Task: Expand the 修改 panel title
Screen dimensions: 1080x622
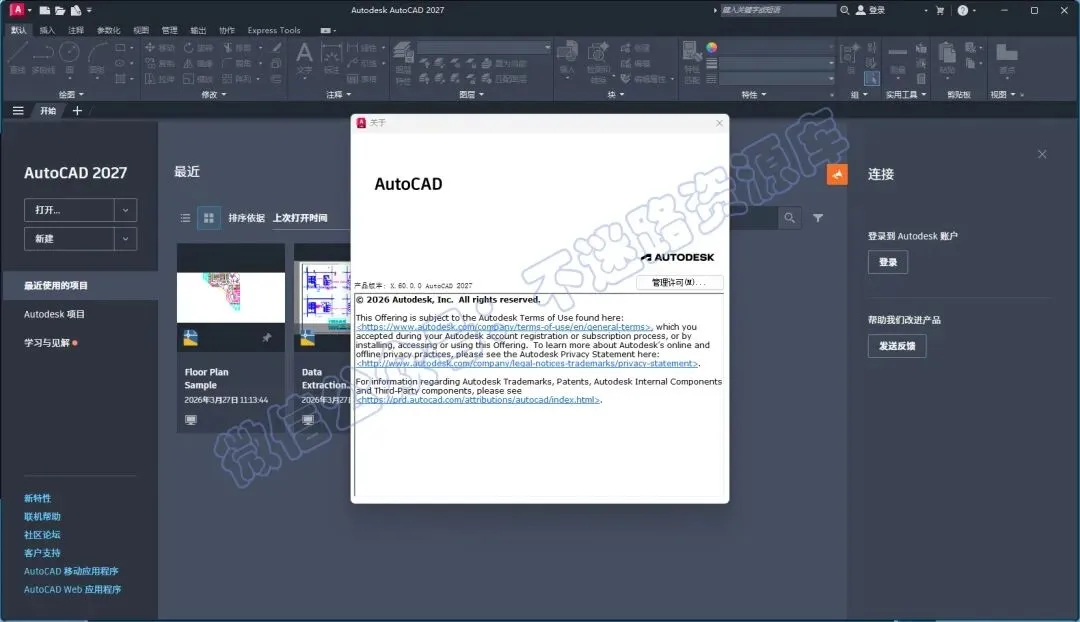Action: click(x=214, y=94)
